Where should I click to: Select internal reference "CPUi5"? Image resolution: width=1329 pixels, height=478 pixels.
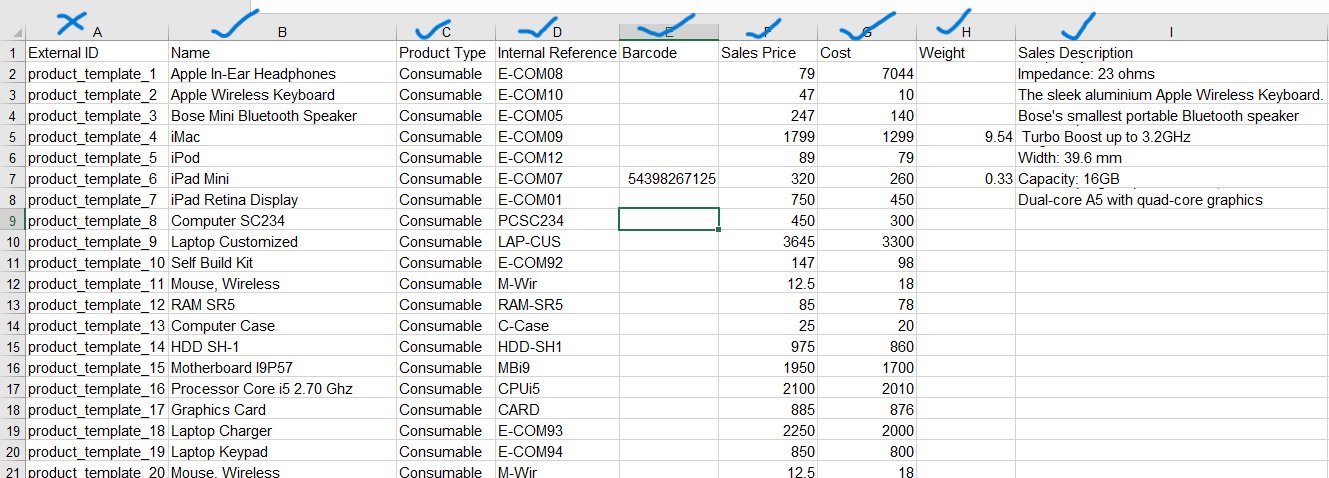(x=557, y=389)
